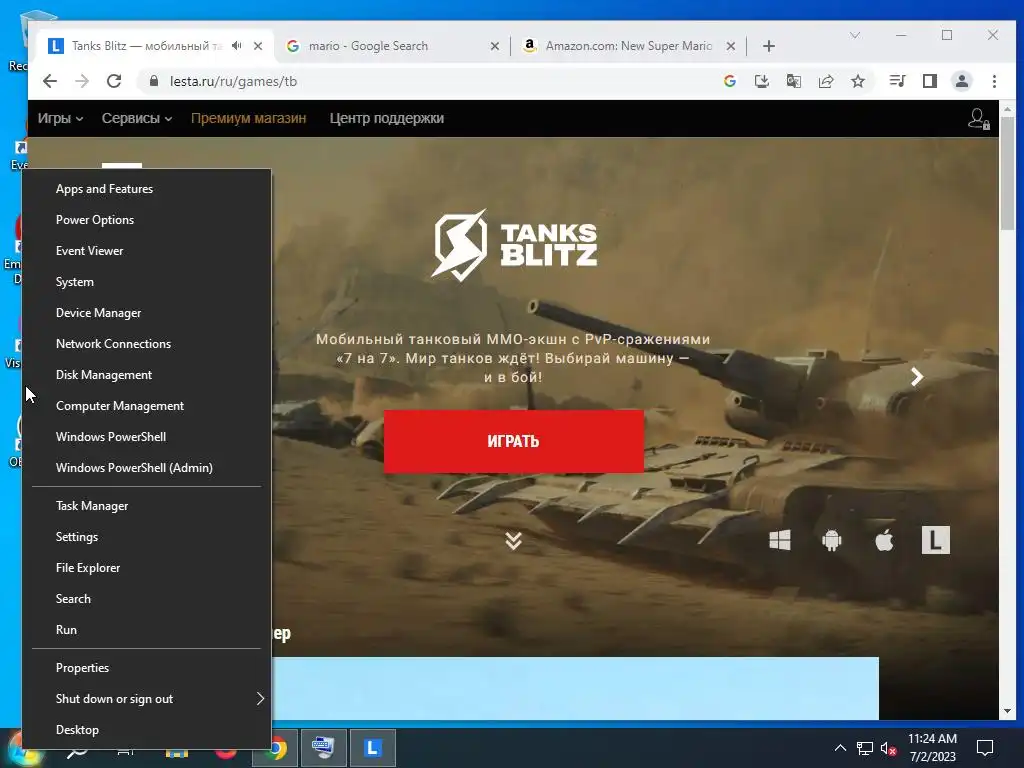Select the Windows platform icon
The image size is (1024, 768).
pyautogui.click(x=780, y=540)
